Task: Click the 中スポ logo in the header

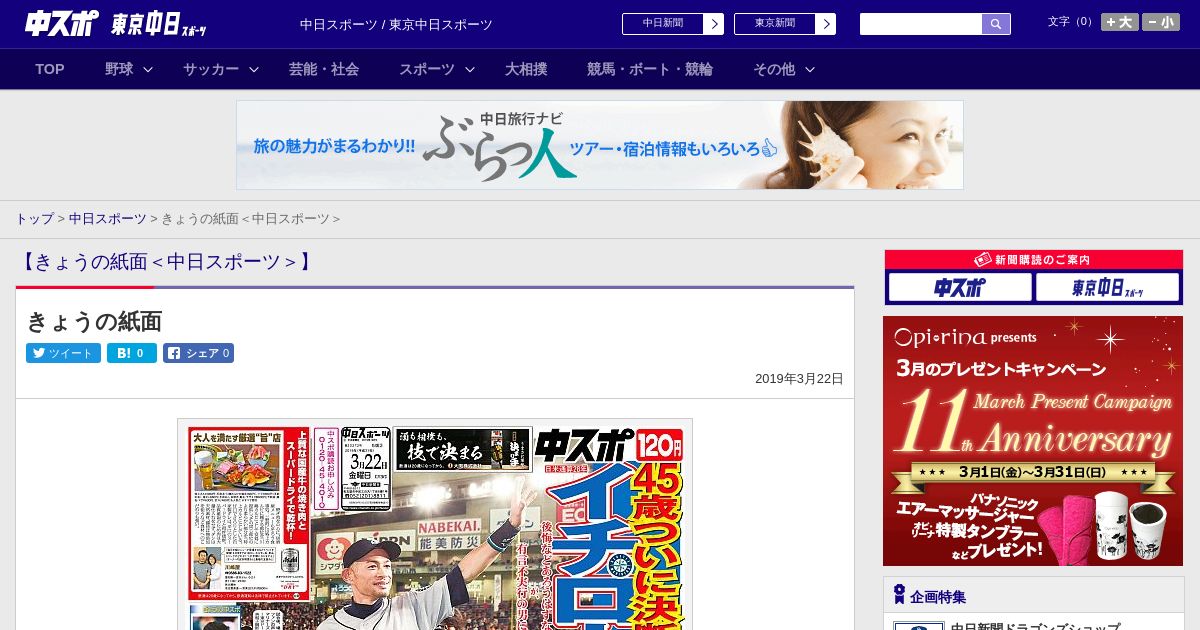Action: click(61, 23)
